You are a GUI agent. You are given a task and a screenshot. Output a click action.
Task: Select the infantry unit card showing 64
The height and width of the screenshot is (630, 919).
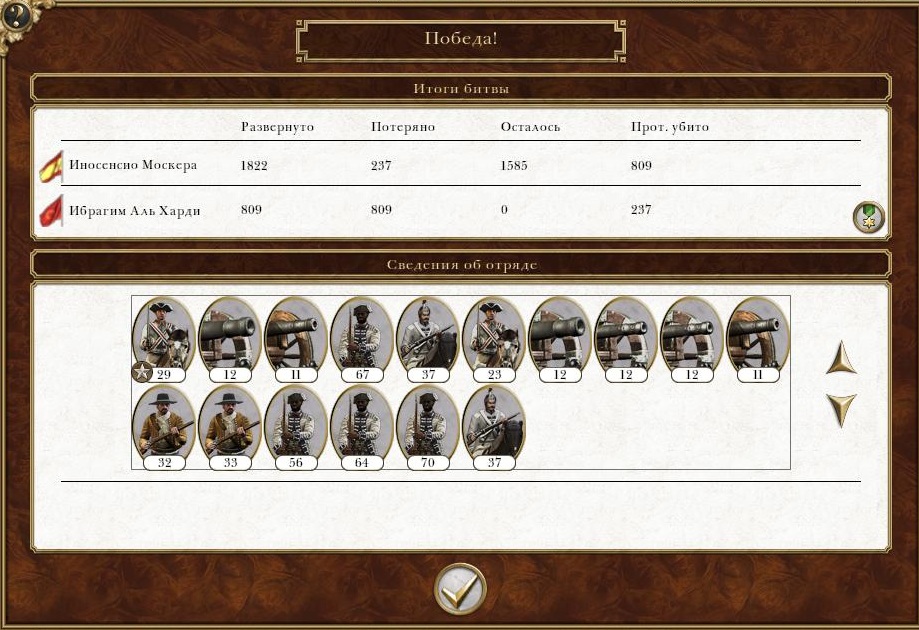(x=362, y=428)
